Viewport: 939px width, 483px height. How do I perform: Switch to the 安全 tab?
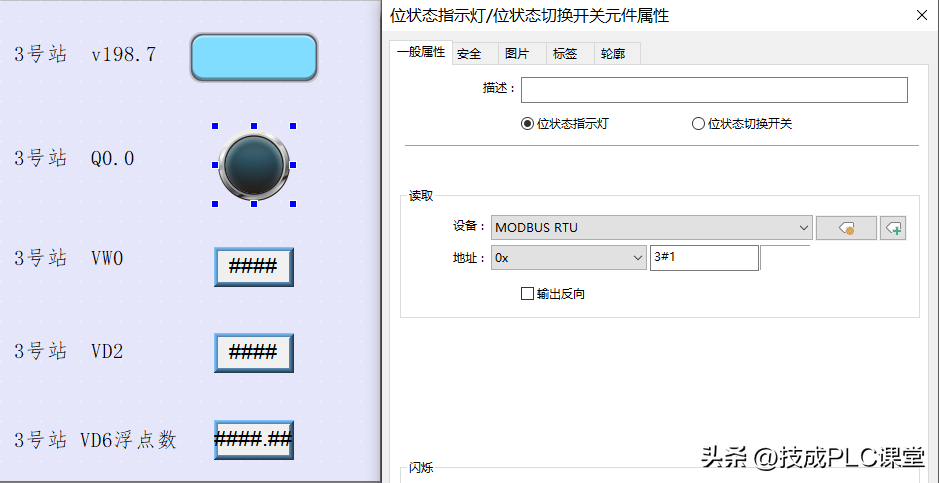(x=469, y=54)
